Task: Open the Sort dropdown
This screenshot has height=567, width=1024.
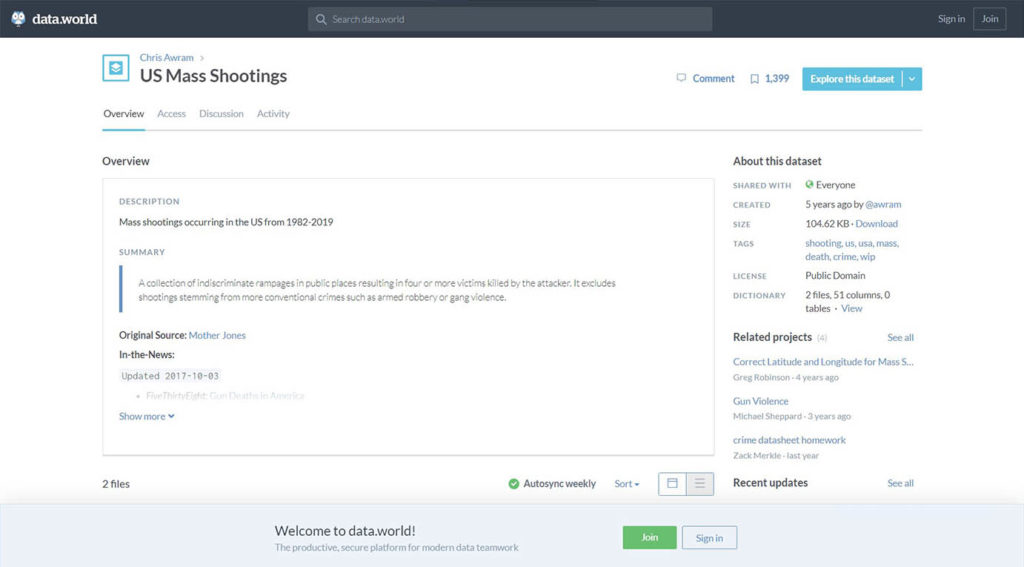Action: tap(626, 484)
